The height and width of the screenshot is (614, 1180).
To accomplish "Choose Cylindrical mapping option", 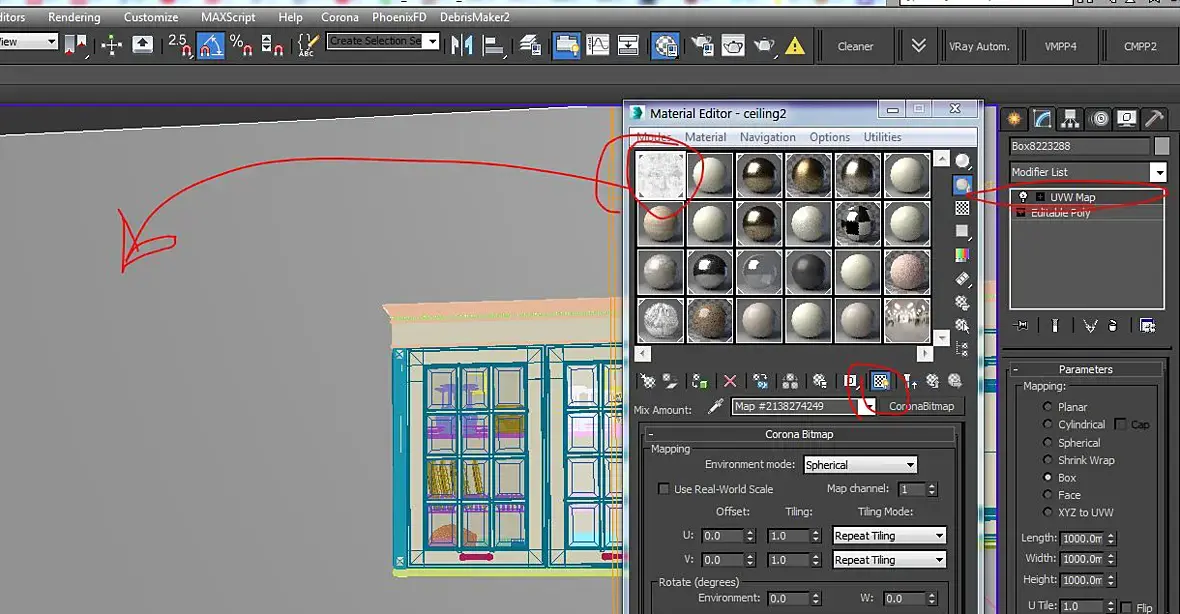I will click(x=1048, y=425).
